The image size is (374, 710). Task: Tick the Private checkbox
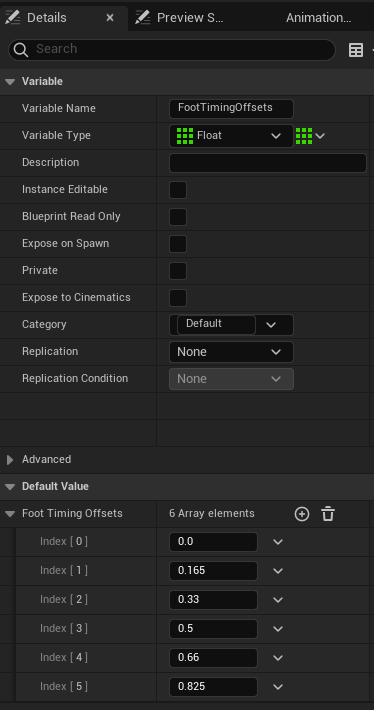coord(178,271)
